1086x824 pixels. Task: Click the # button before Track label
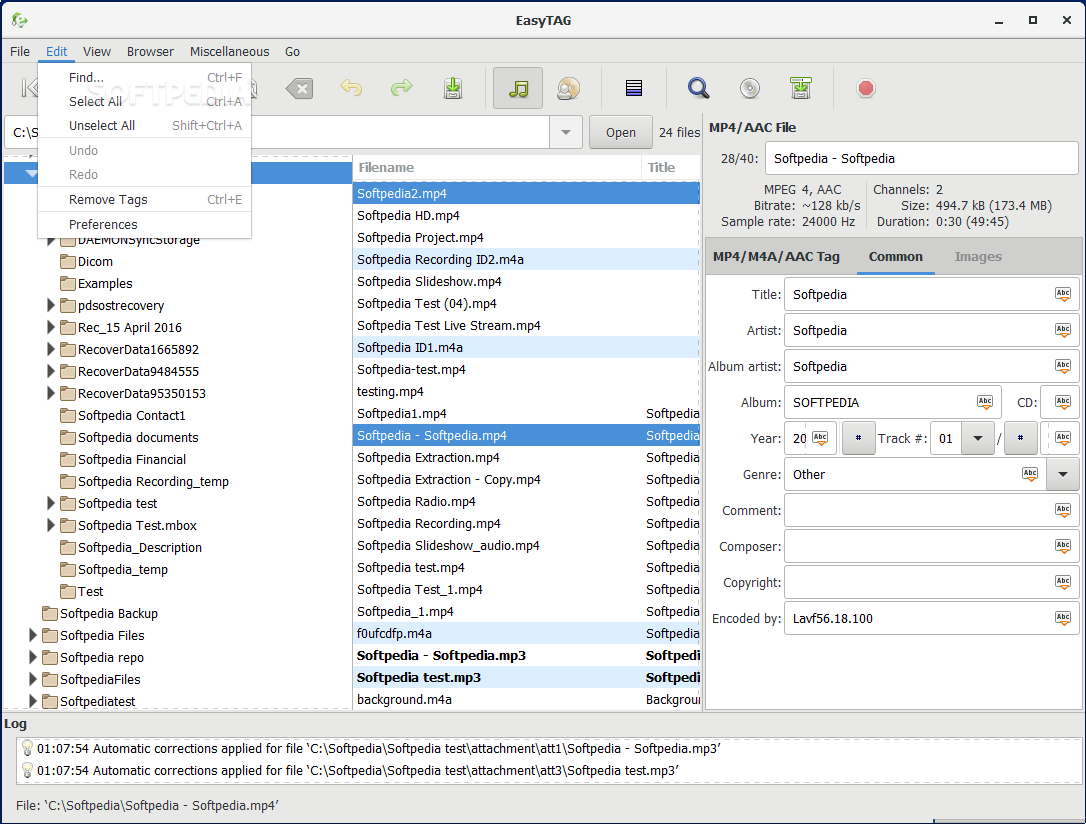[x=858, y=438]
